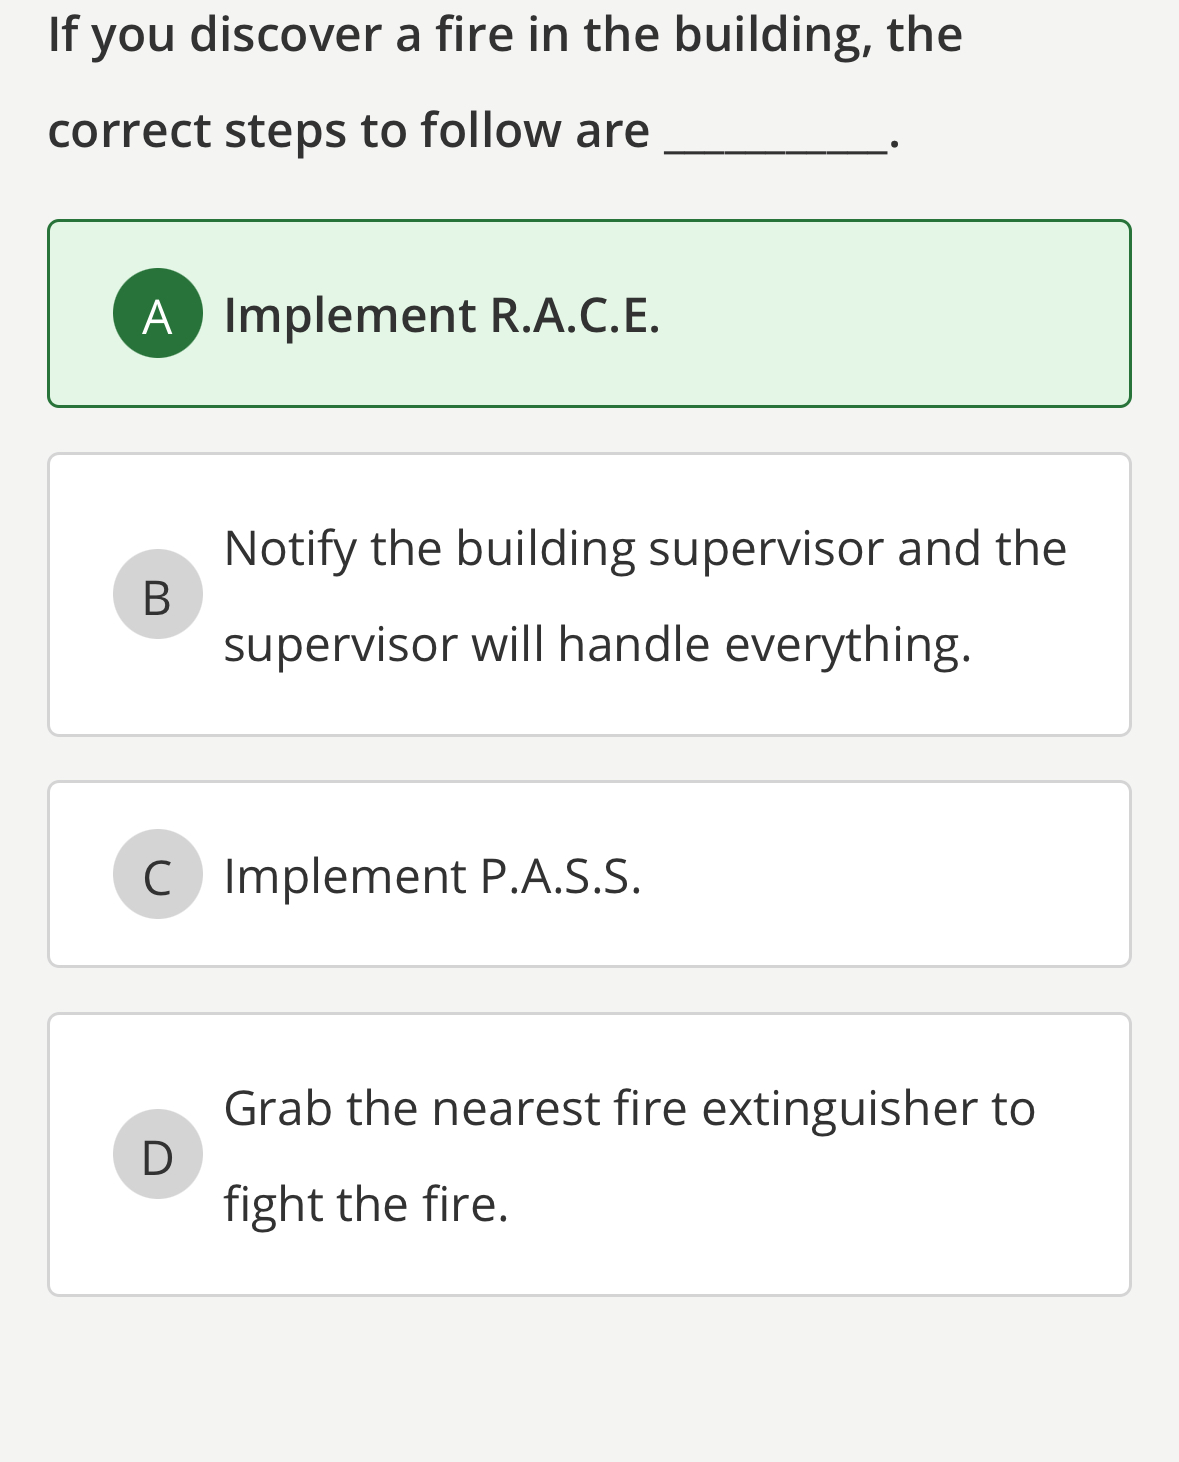Viewport: 1179px width, 1462px height.
Task: Click the phrase 'fight the fire.'
Action: 366,1205
